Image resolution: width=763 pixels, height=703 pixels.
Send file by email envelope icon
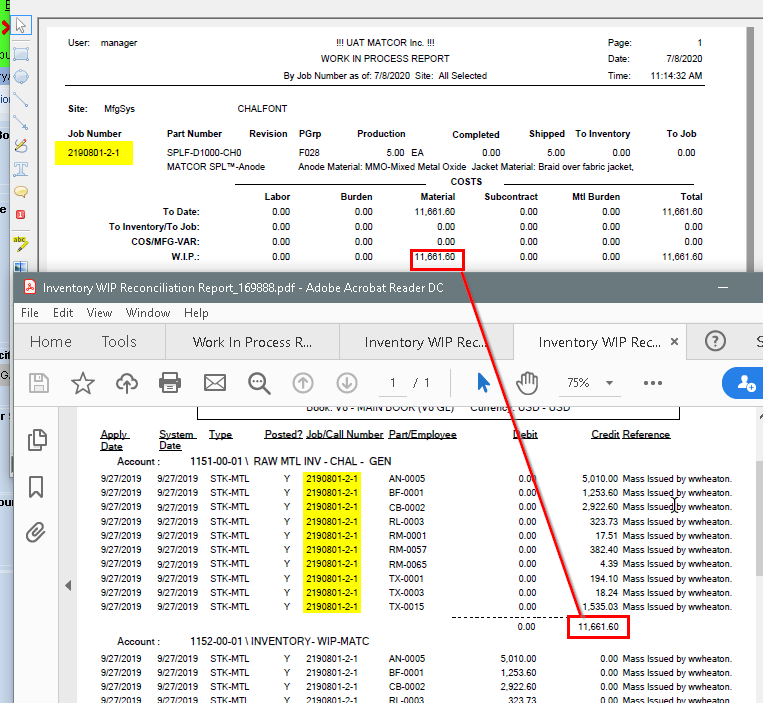[x=215, y=383]
